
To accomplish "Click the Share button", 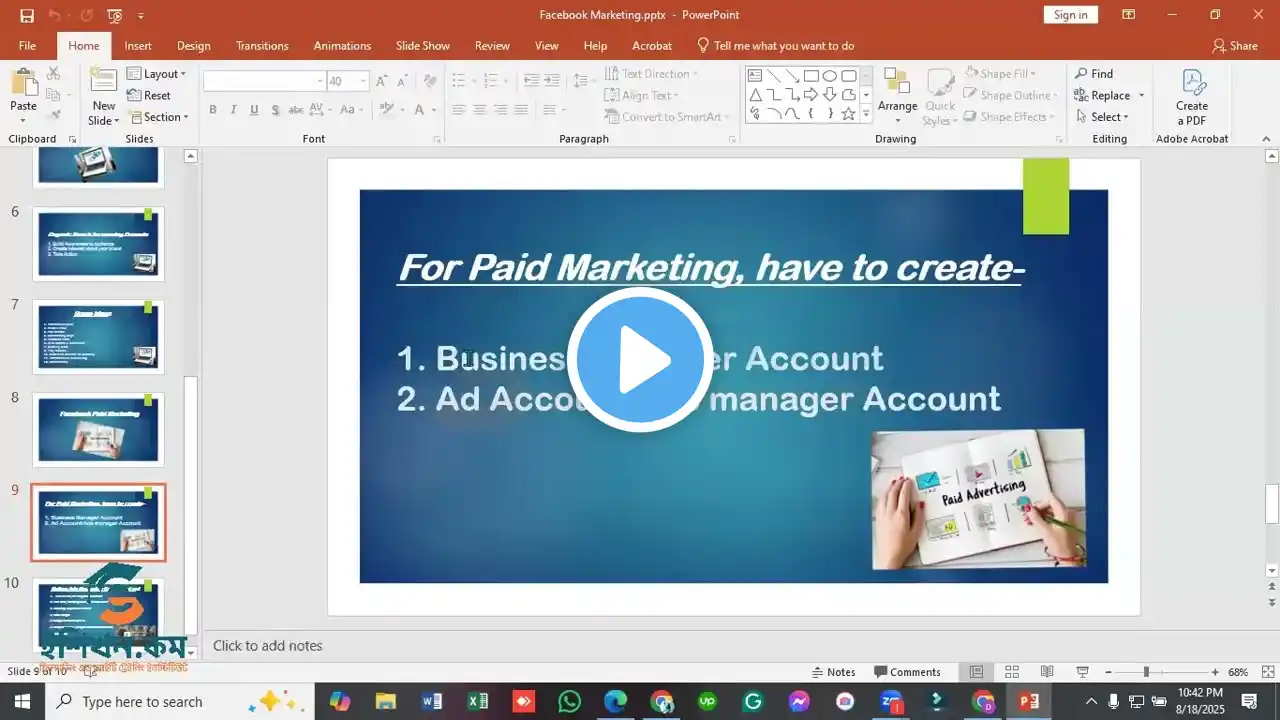I will tap(1235, 46).
